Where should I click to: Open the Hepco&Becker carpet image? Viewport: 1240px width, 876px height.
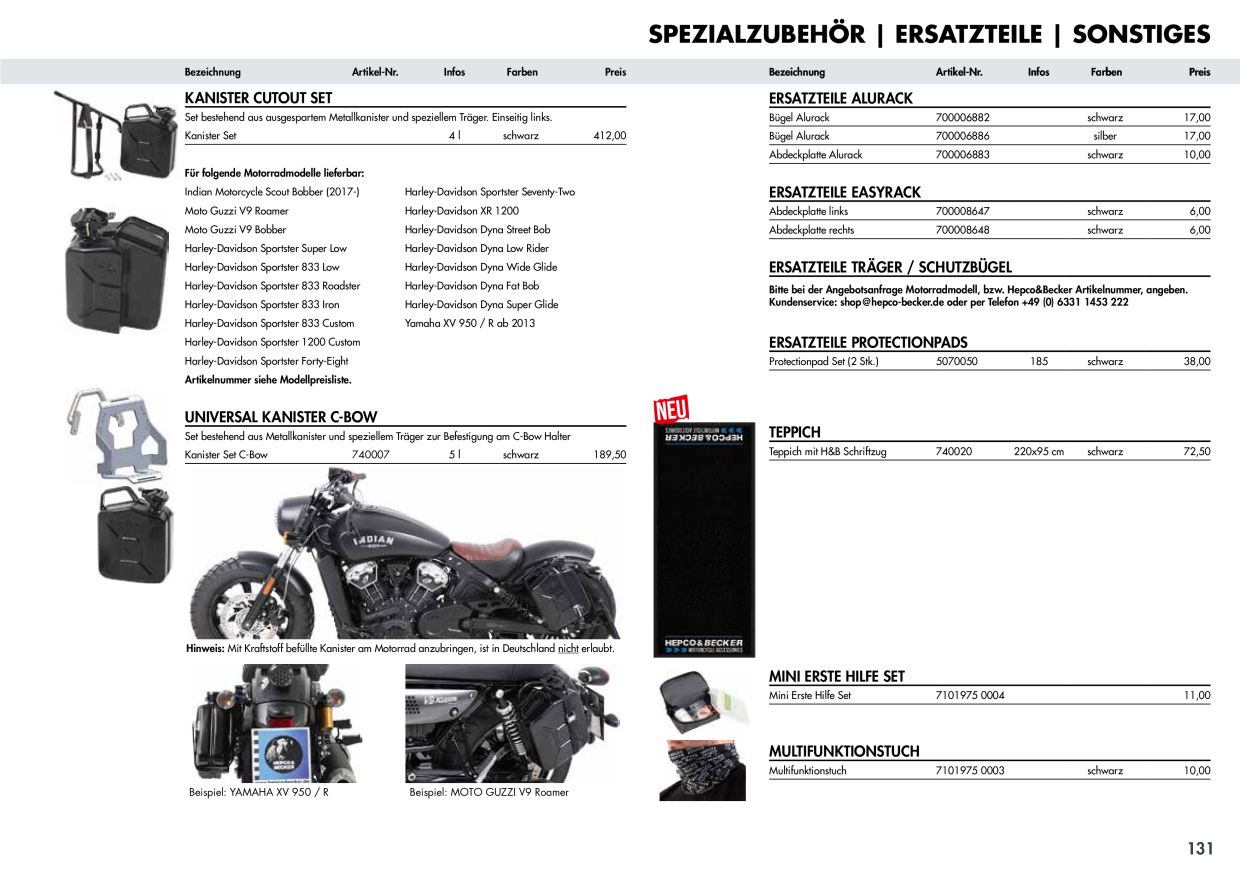click(703, 540)
